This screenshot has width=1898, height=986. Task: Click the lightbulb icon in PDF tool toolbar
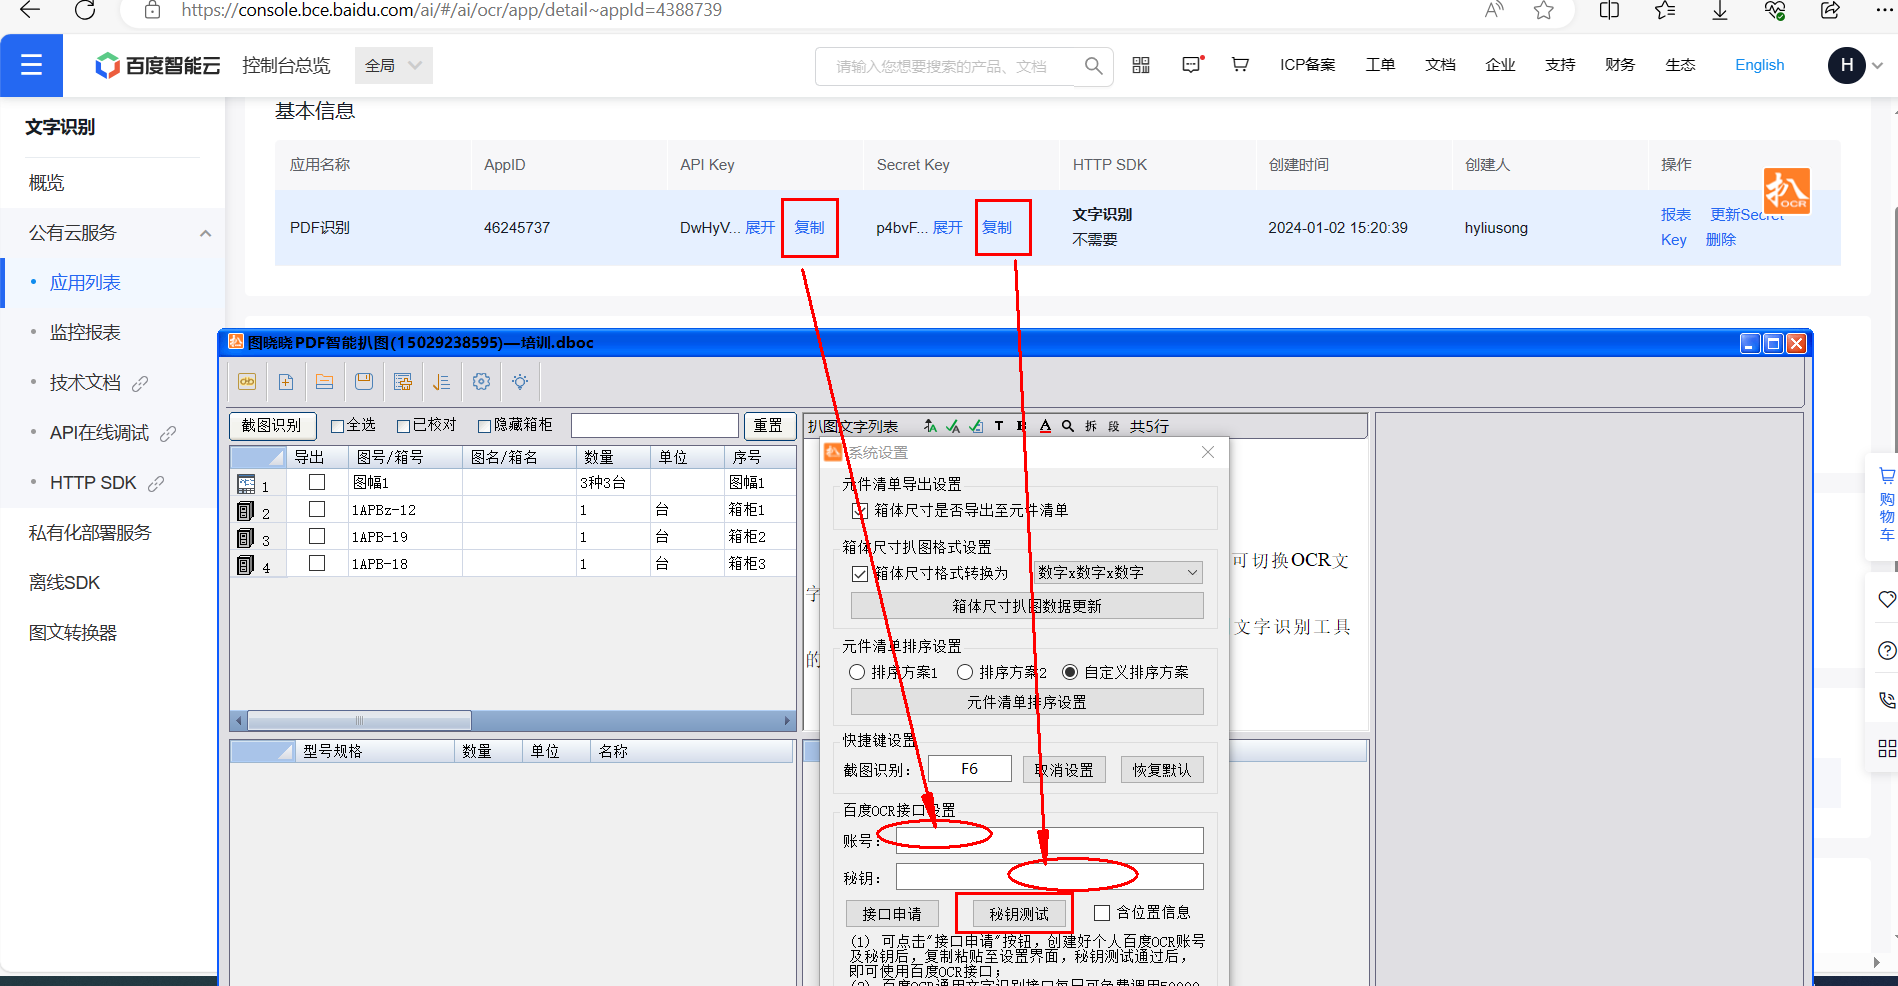(520, 382)
